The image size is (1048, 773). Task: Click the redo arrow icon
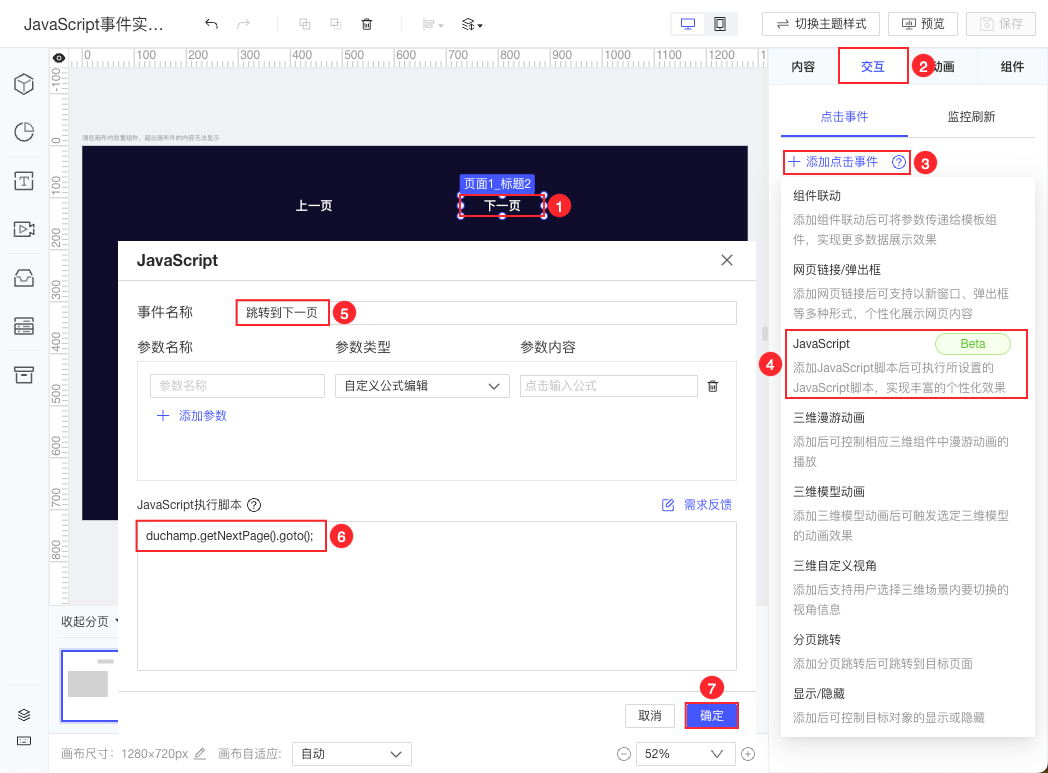tap(243, 24)
